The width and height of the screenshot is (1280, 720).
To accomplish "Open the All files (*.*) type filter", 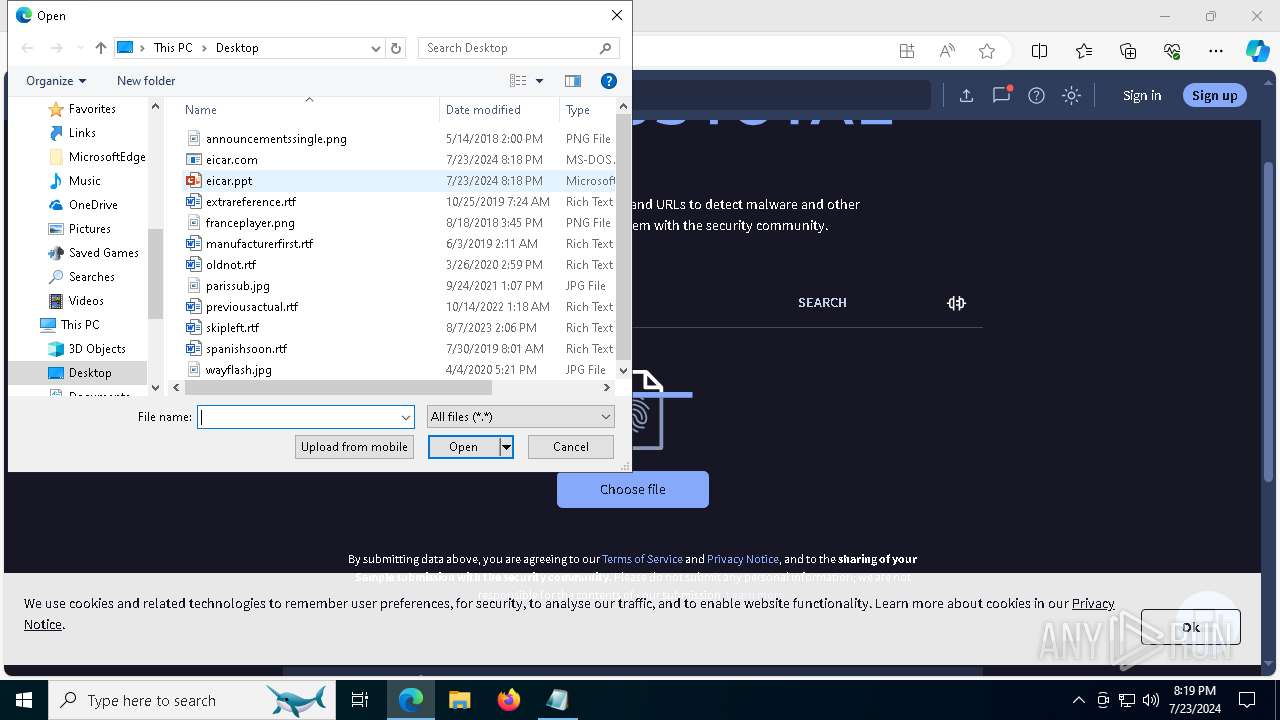I will coord(520,417).
